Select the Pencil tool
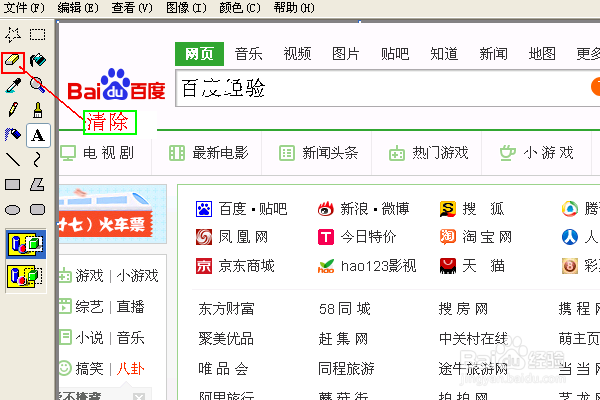The width and height of the screenshot is (600, 400). point(13,110)
